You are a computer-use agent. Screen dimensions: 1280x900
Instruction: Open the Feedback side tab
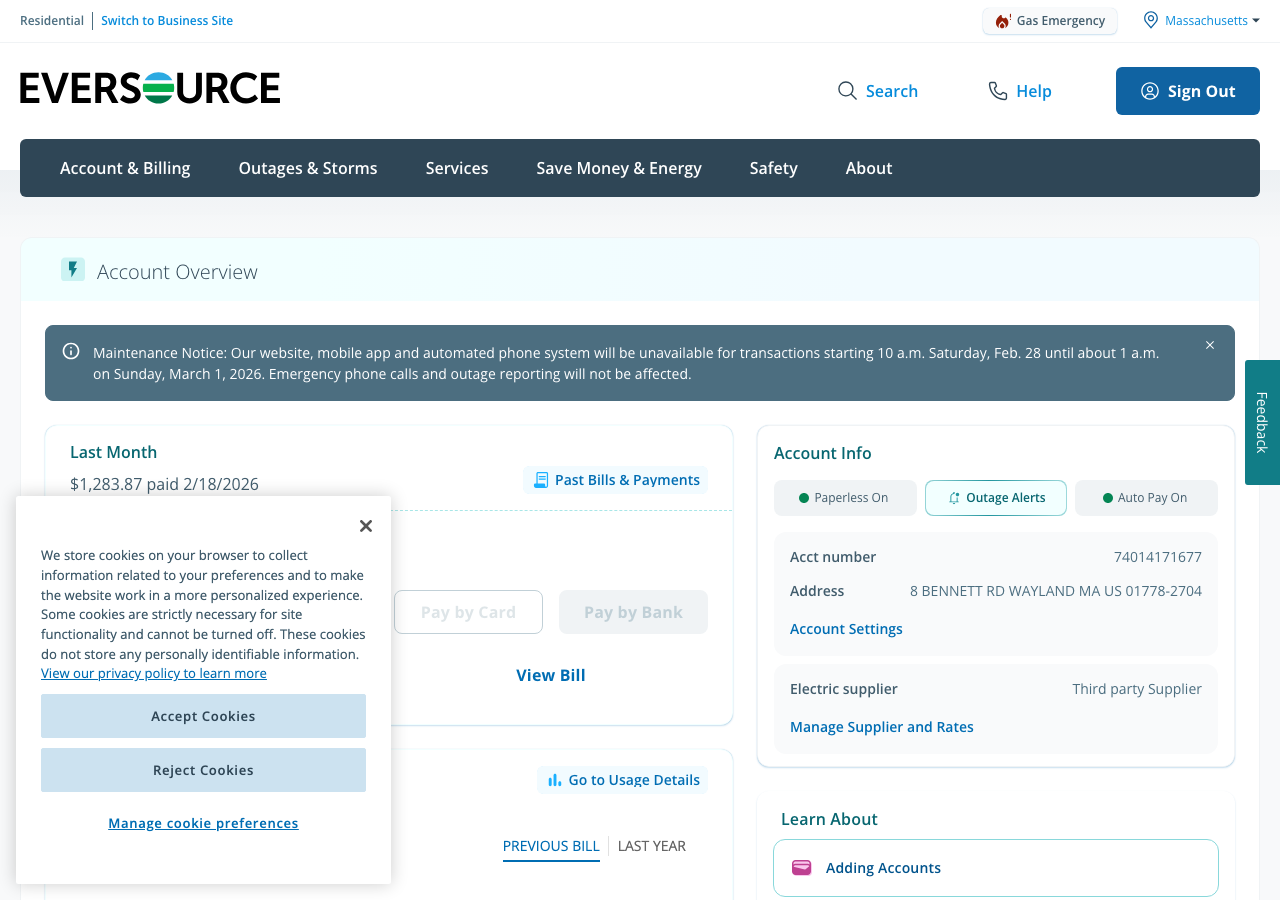click(x=1262, y=422)
